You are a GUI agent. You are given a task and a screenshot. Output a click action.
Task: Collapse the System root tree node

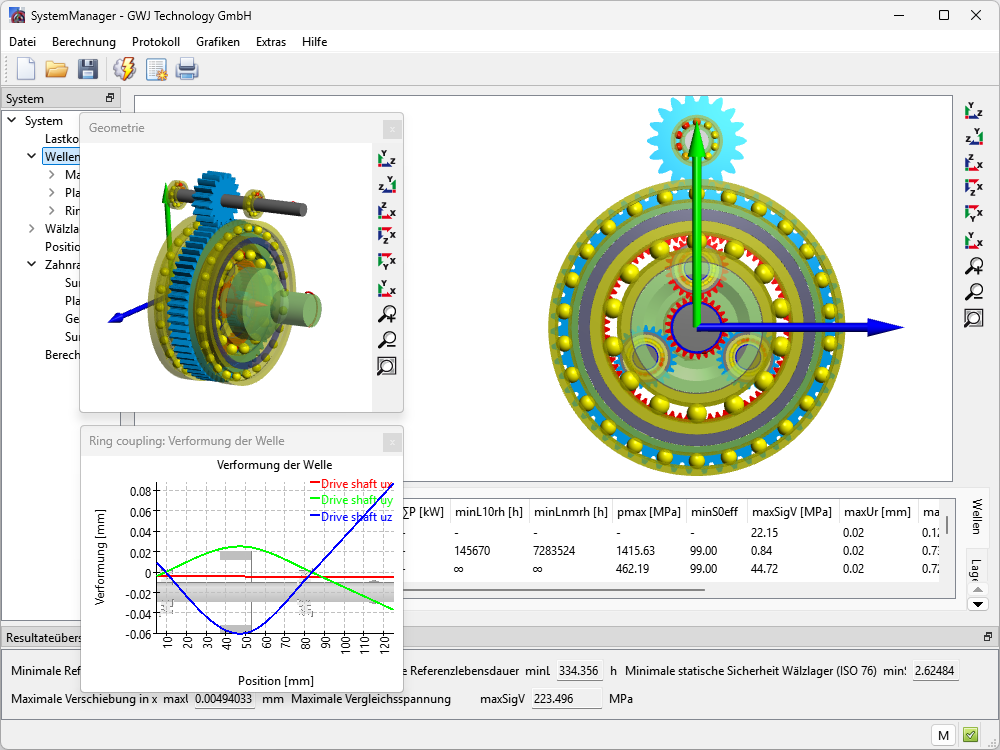click(x=12, y=121)
